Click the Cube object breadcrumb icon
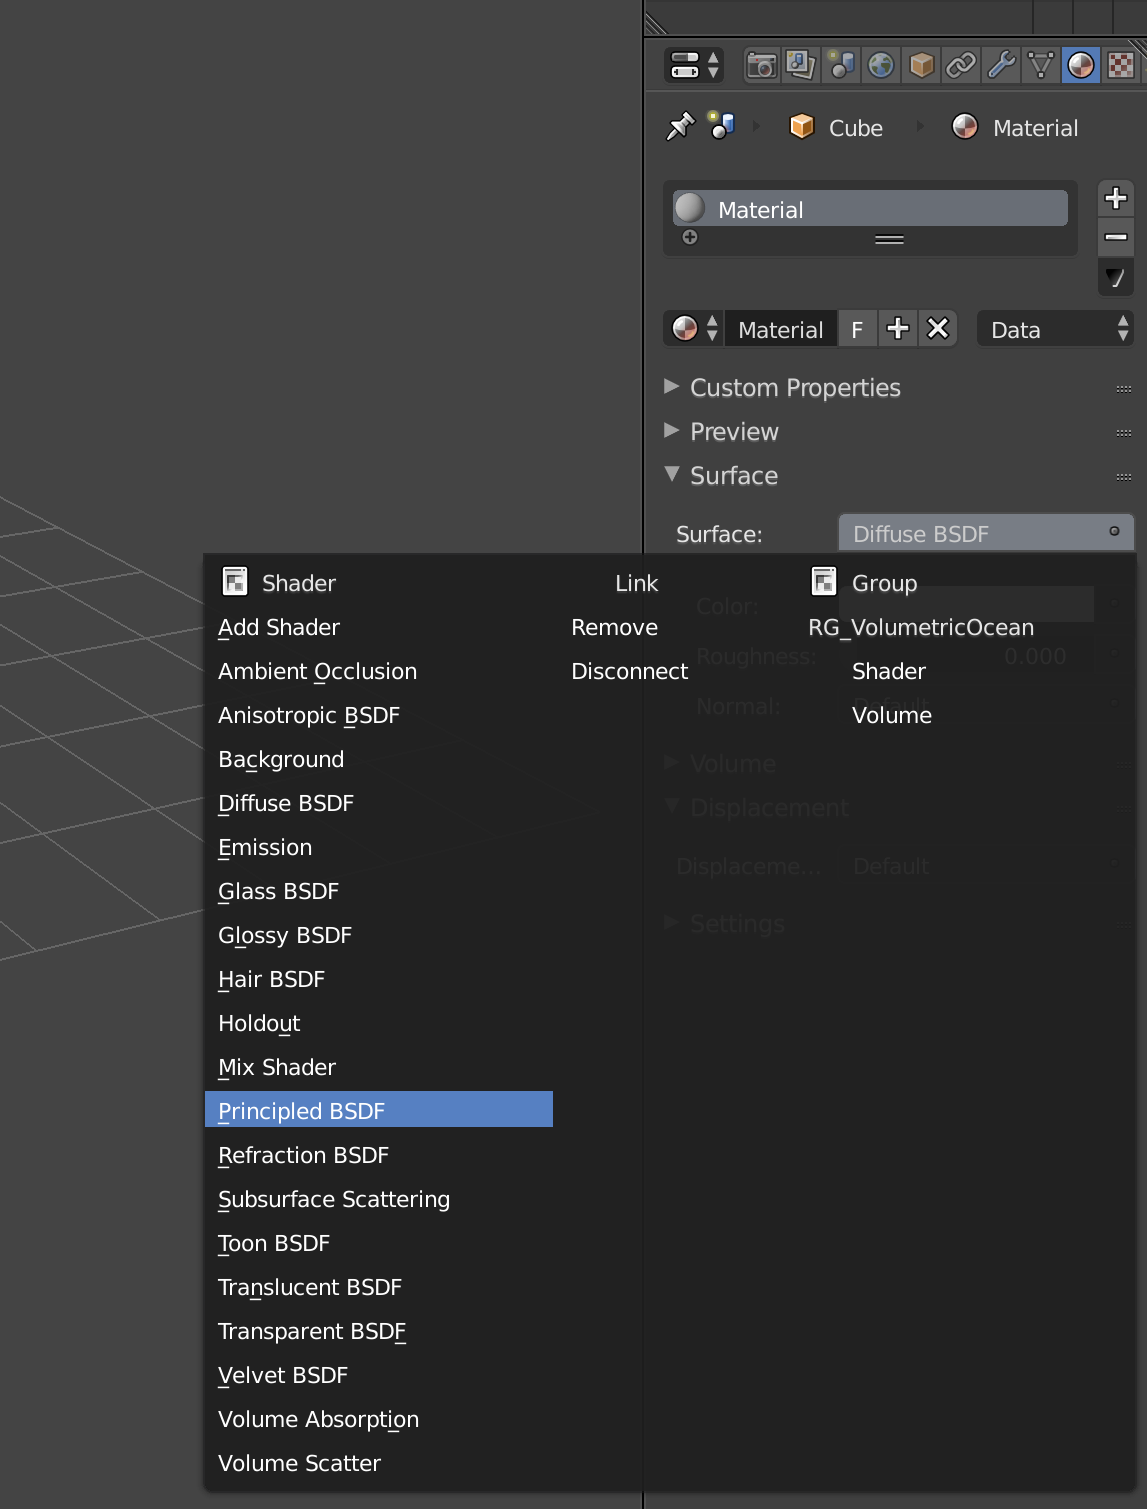The image size is (1147, 1509). coord(802,127)
